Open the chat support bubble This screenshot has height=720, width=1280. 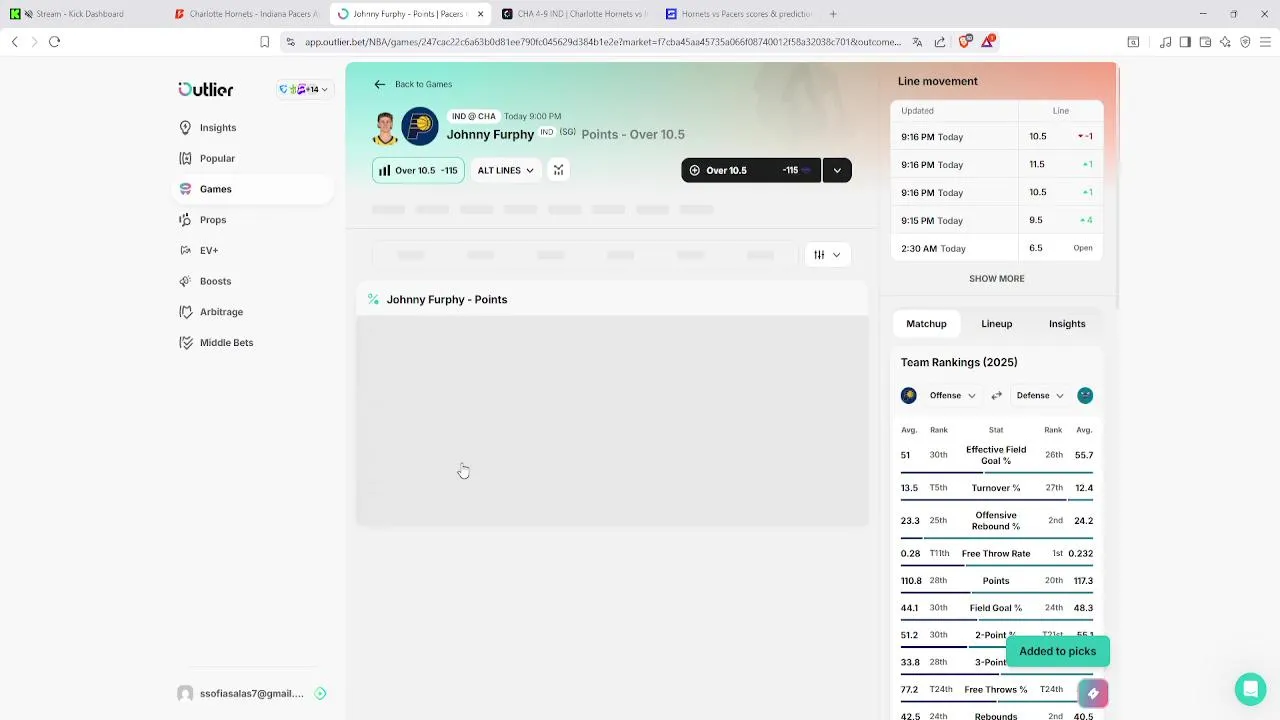[1250, 689]
